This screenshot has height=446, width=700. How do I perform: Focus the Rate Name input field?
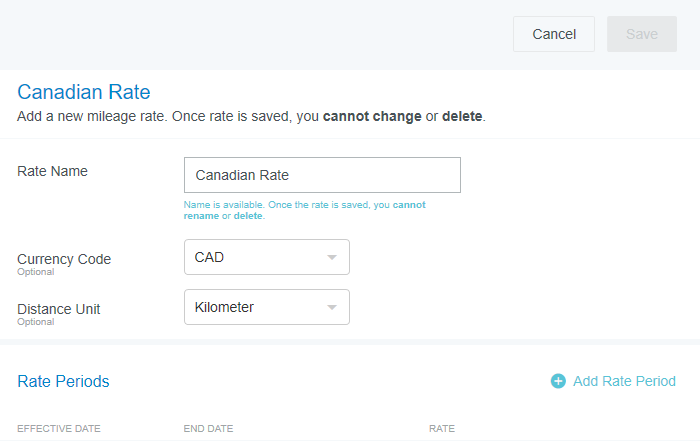coord(322,175)
